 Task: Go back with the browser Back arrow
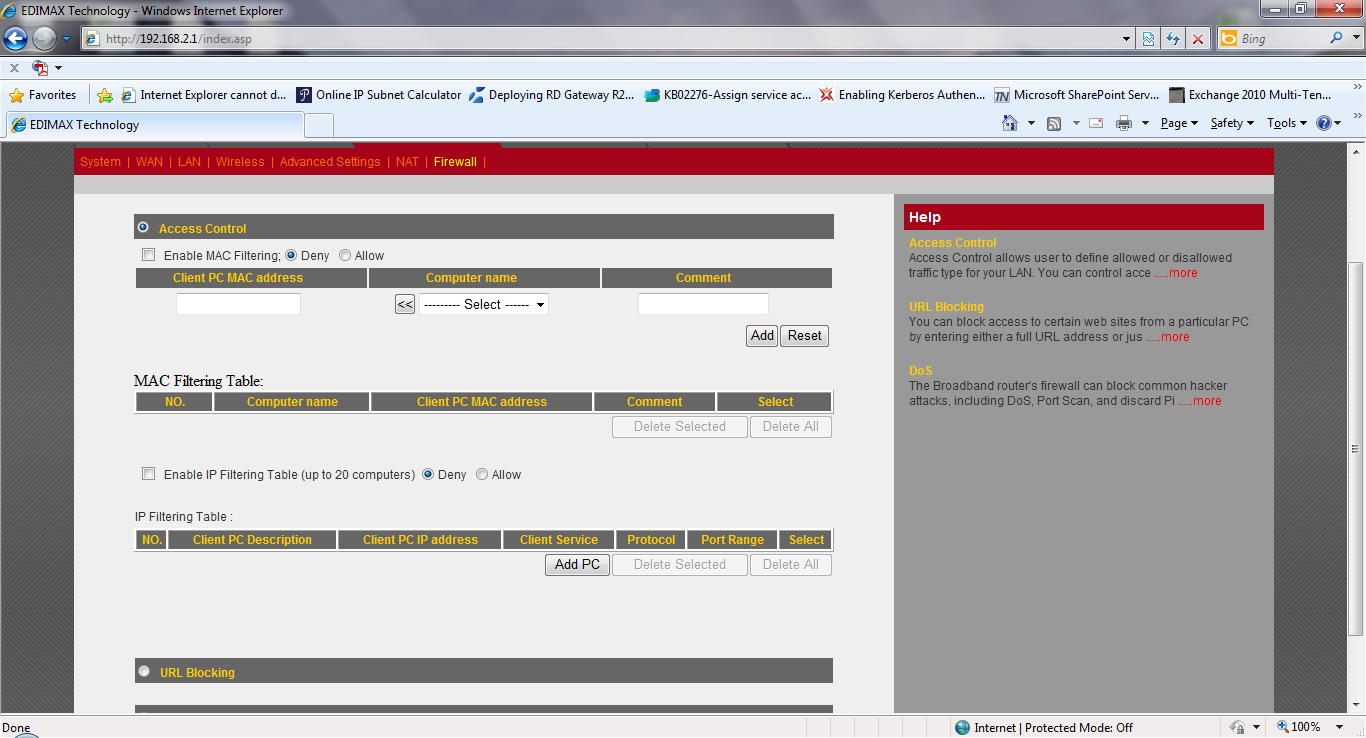tap(15, 38)
